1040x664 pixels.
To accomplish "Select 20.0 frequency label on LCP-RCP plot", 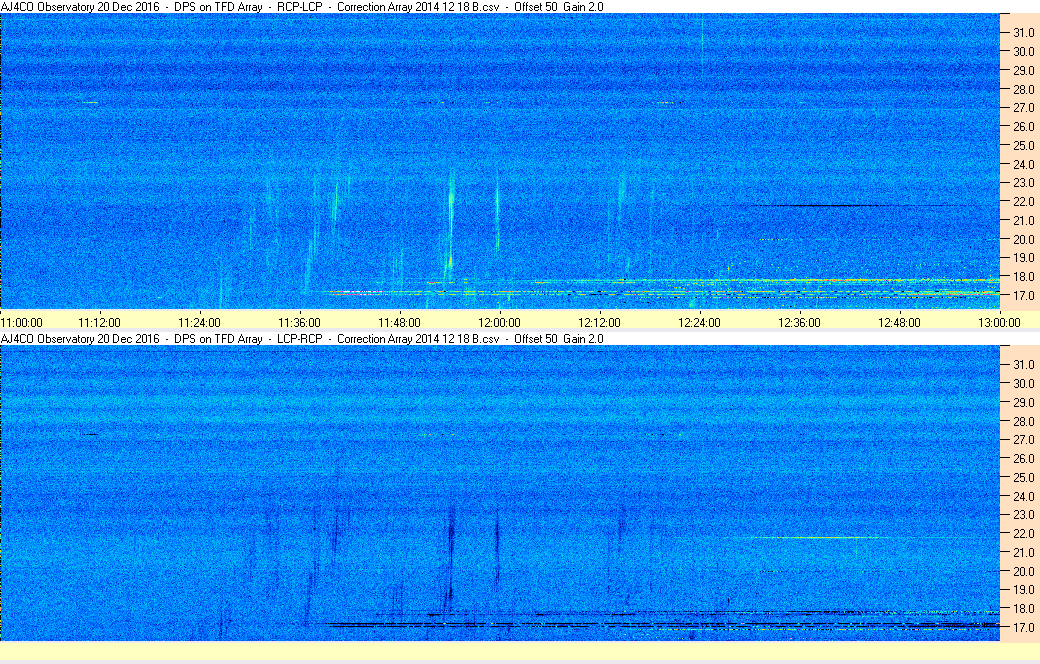I will pyautogui.click(x=1023, y=570).
